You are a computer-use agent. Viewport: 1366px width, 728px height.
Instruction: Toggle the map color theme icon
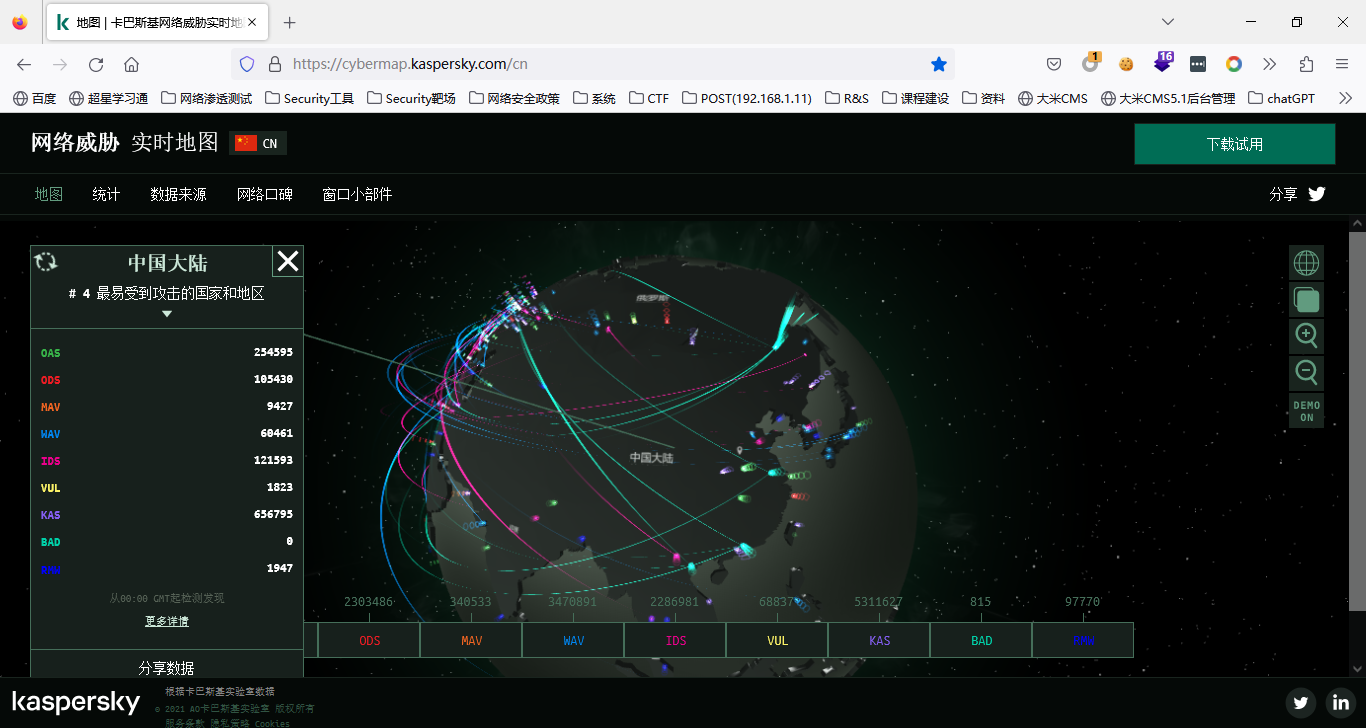coord(1306,299)
